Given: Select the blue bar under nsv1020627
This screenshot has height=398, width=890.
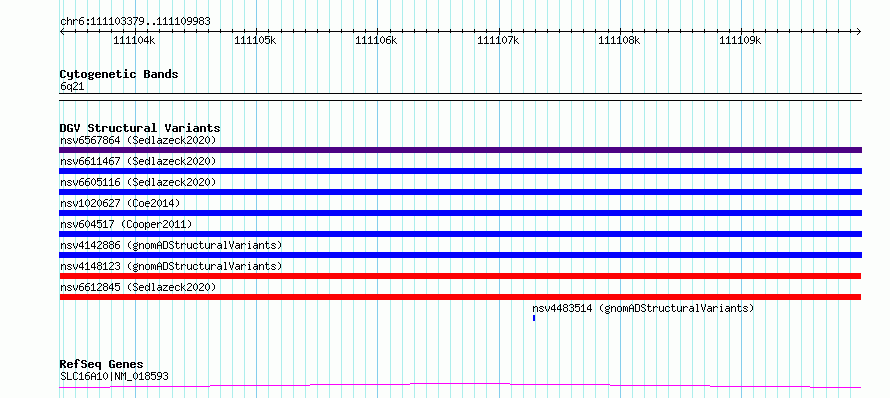Looking at the screenshot, I should point(460,213).
